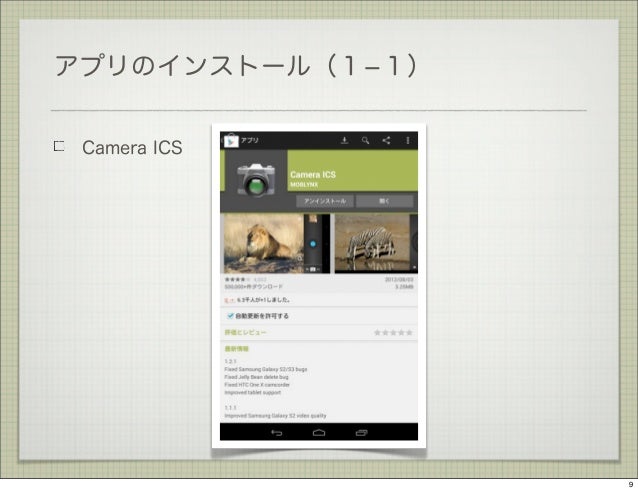Tap the share icon
This screenshot has width=638, height=491.
tap(386, 140)
